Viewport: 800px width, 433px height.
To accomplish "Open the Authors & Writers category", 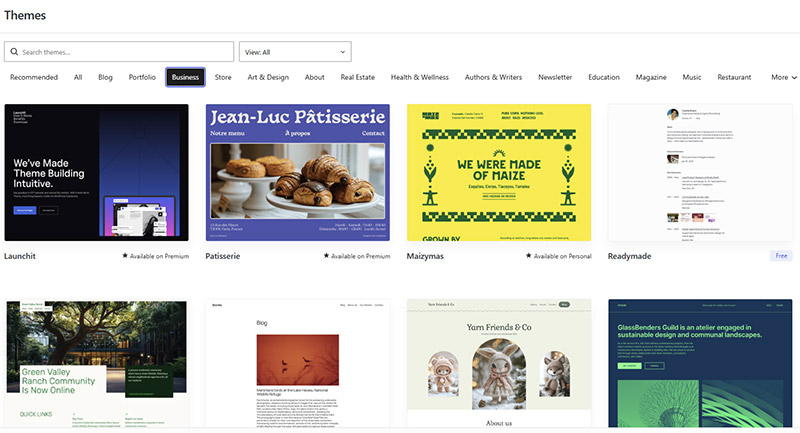I will click(x=493, y=77).
